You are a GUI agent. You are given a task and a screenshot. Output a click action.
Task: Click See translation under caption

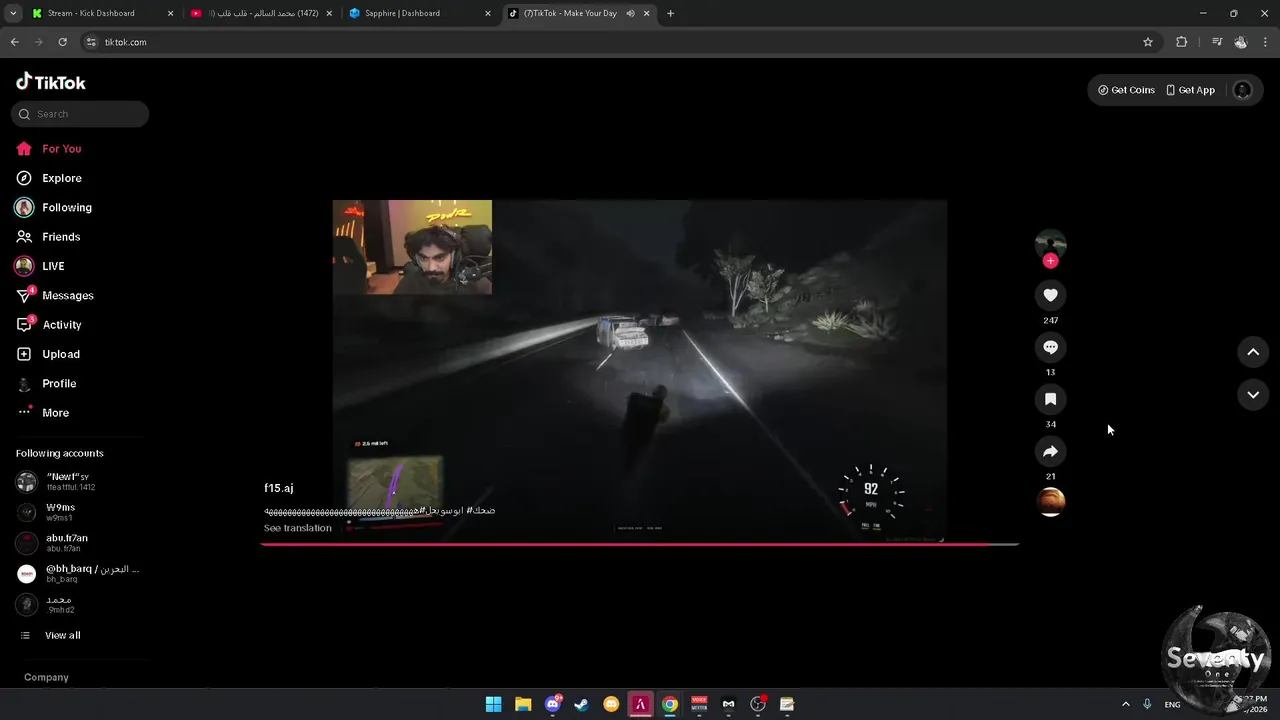click(x=297, y=528)
